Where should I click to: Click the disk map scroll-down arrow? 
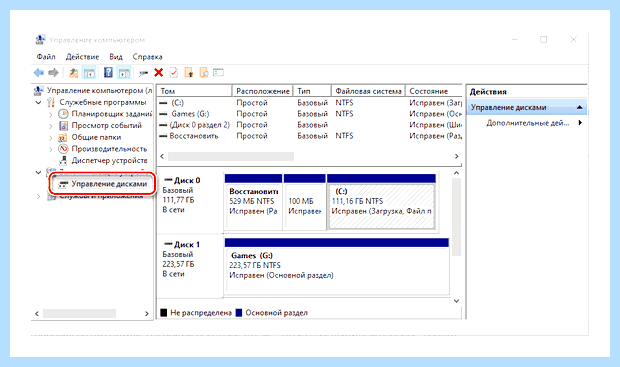point(456,301)
